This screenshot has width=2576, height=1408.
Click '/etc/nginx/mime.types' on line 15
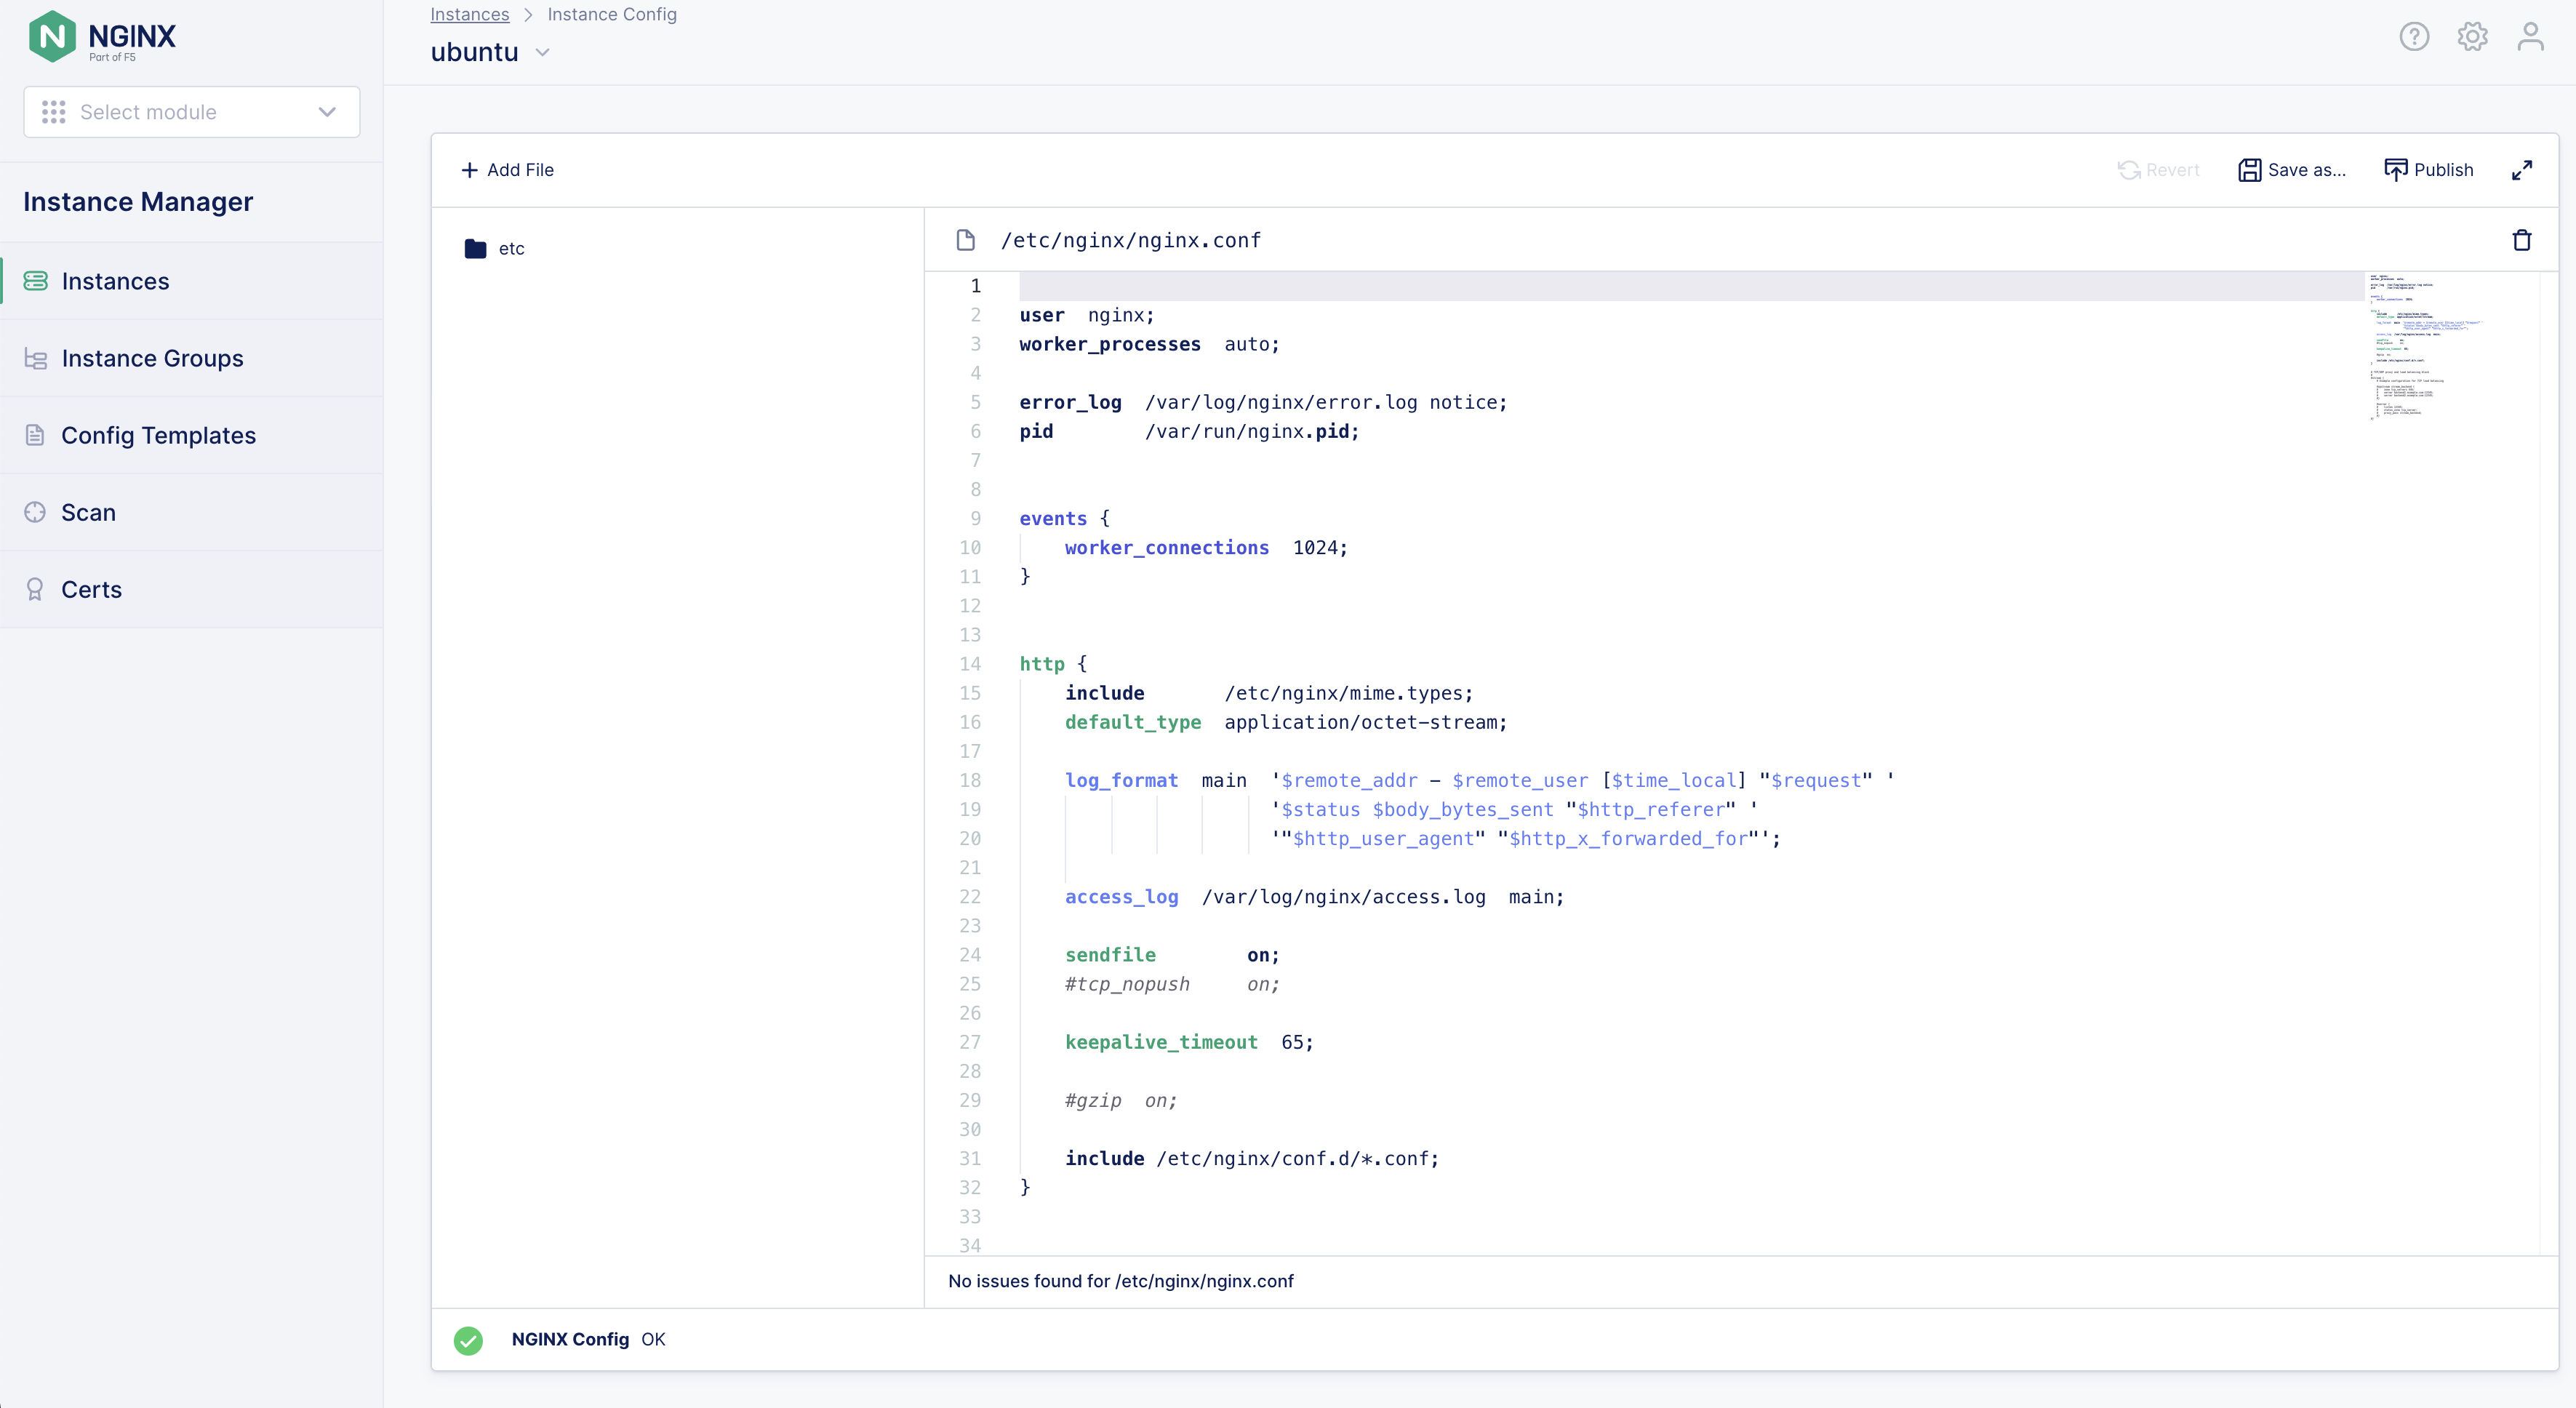point(1343,693)
